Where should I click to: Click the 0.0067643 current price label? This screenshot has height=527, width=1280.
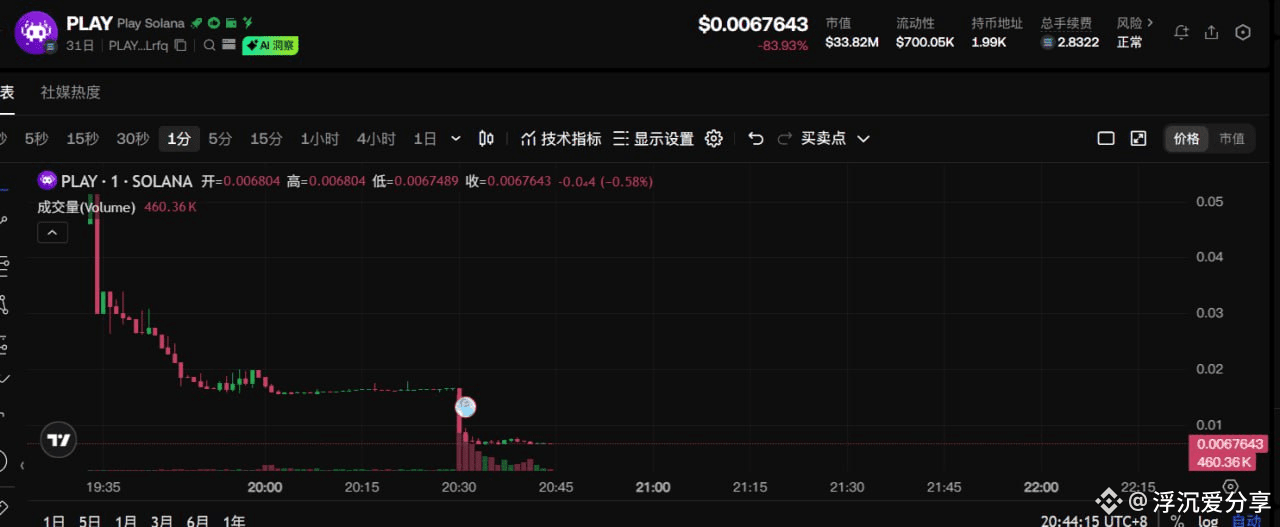1230,444
